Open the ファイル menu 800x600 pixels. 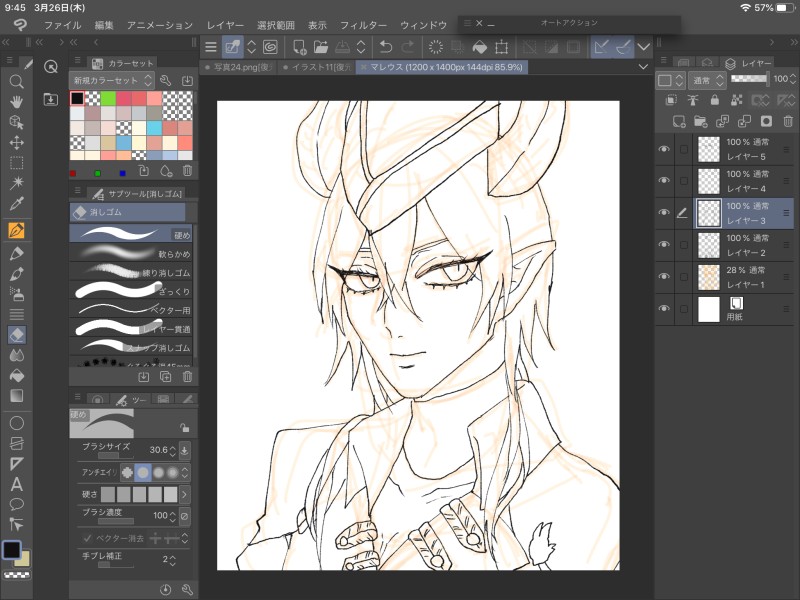coord(62,25)
